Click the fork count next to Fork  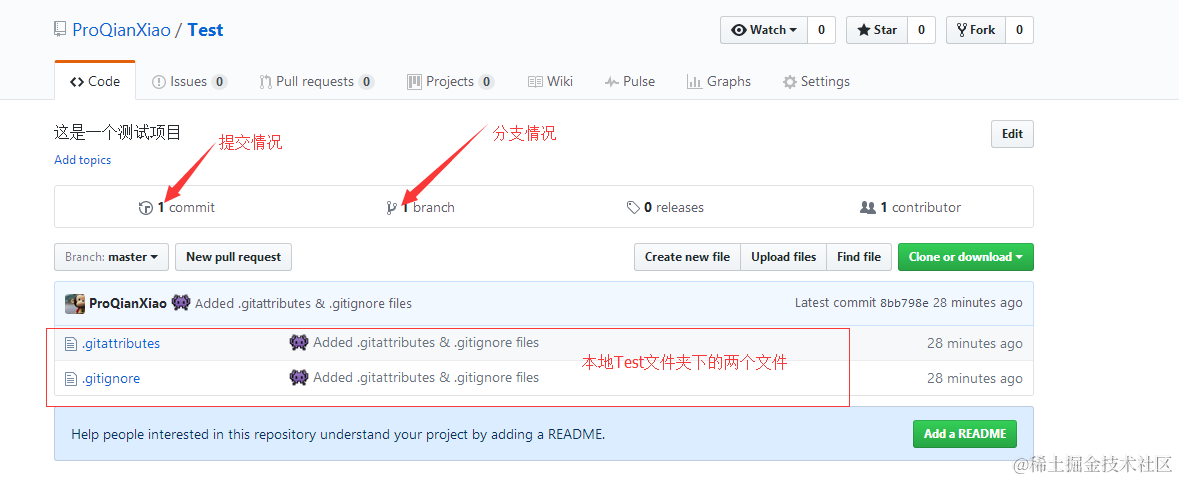(x=1019, y=30)
